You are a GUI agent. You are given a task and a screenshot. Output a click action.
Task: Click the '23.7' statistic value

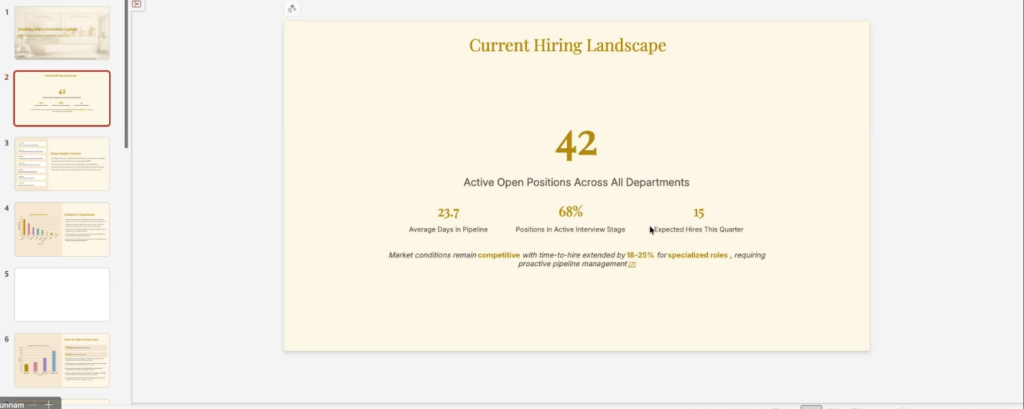point(448,212)
